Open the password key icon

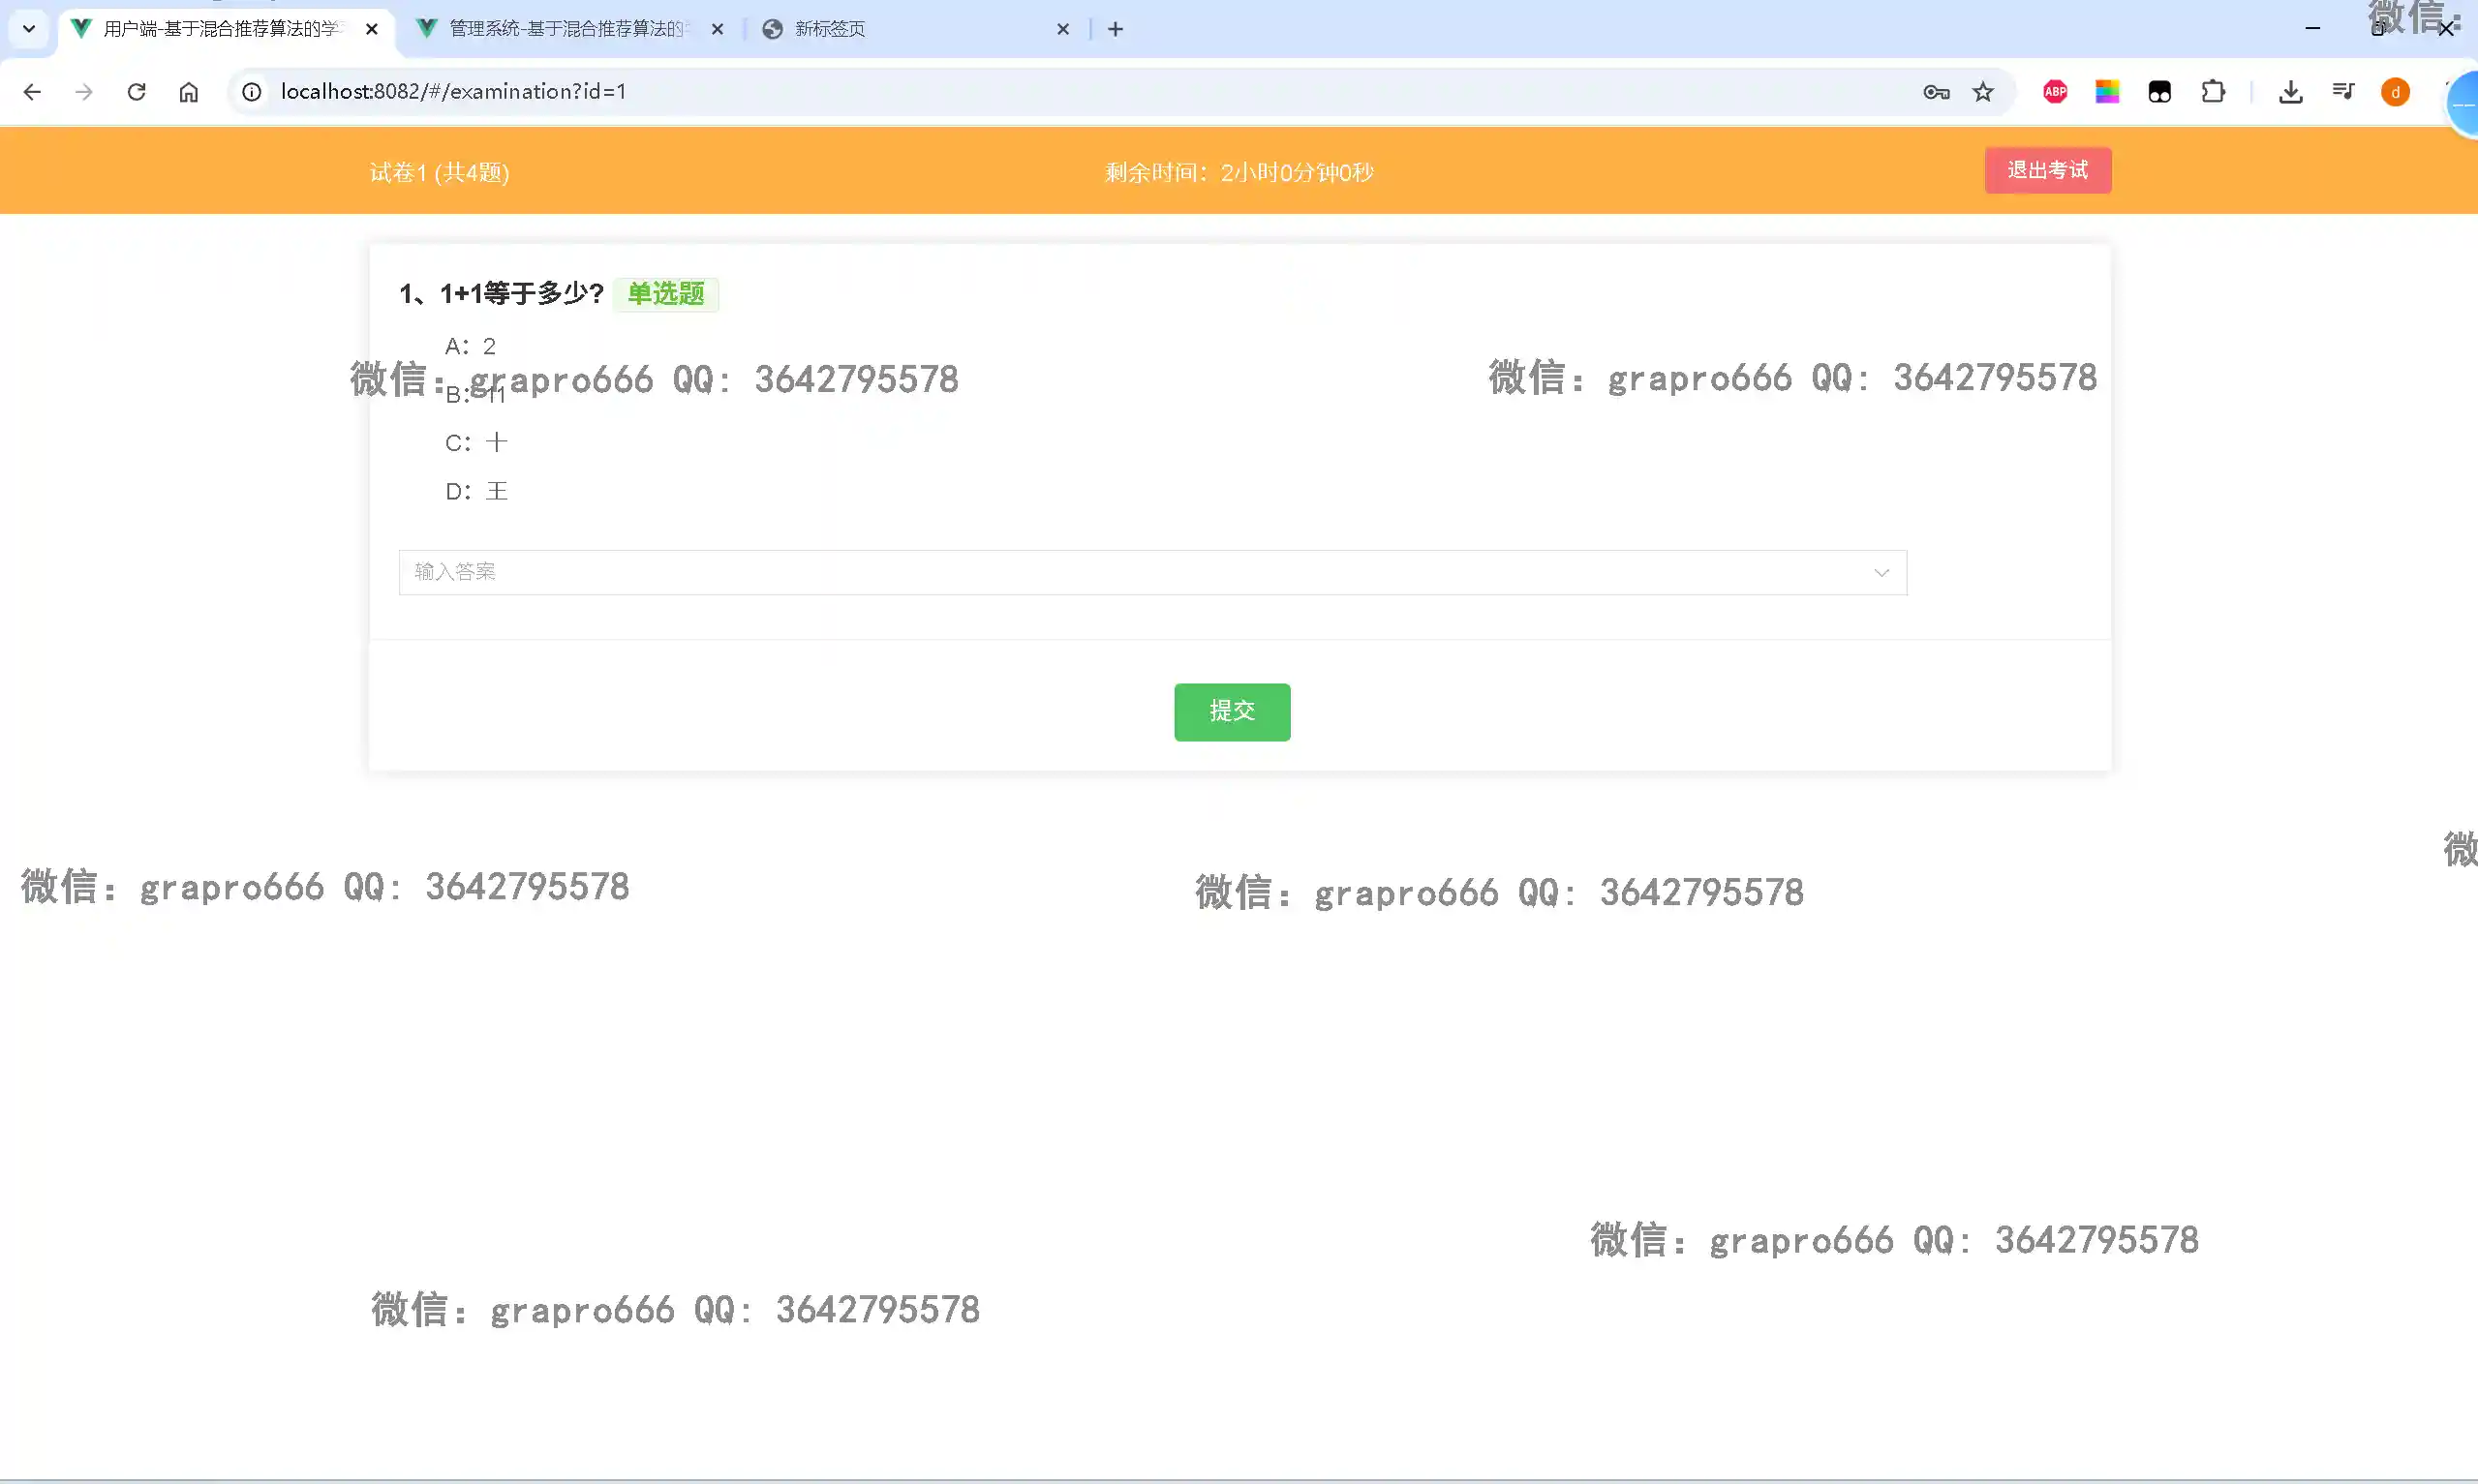[x=1935, y=92]
